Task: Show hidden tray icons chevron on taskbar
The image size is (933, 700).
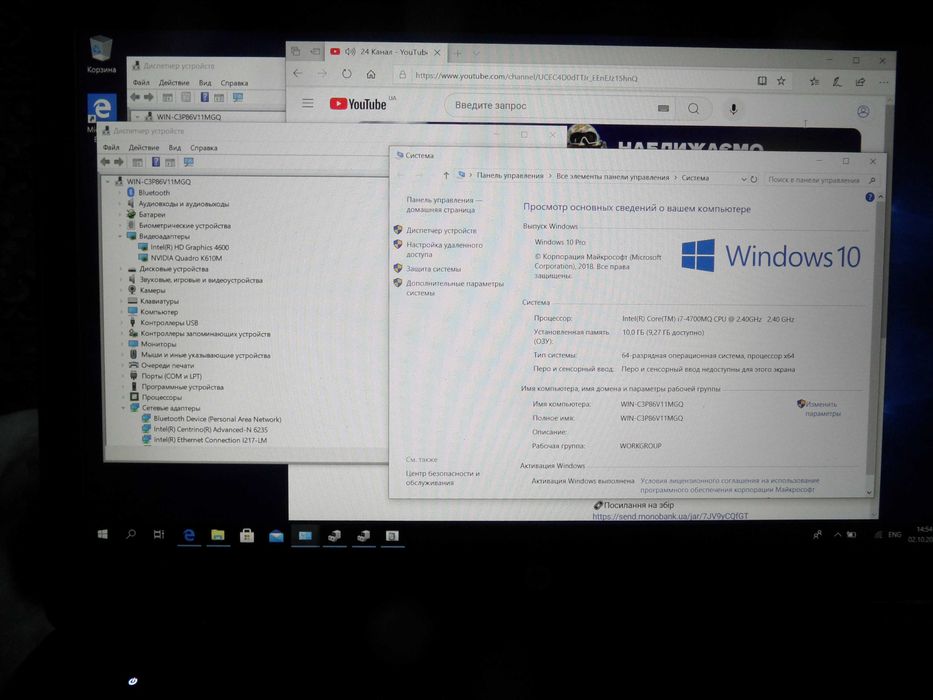Action: coord(837,535)
